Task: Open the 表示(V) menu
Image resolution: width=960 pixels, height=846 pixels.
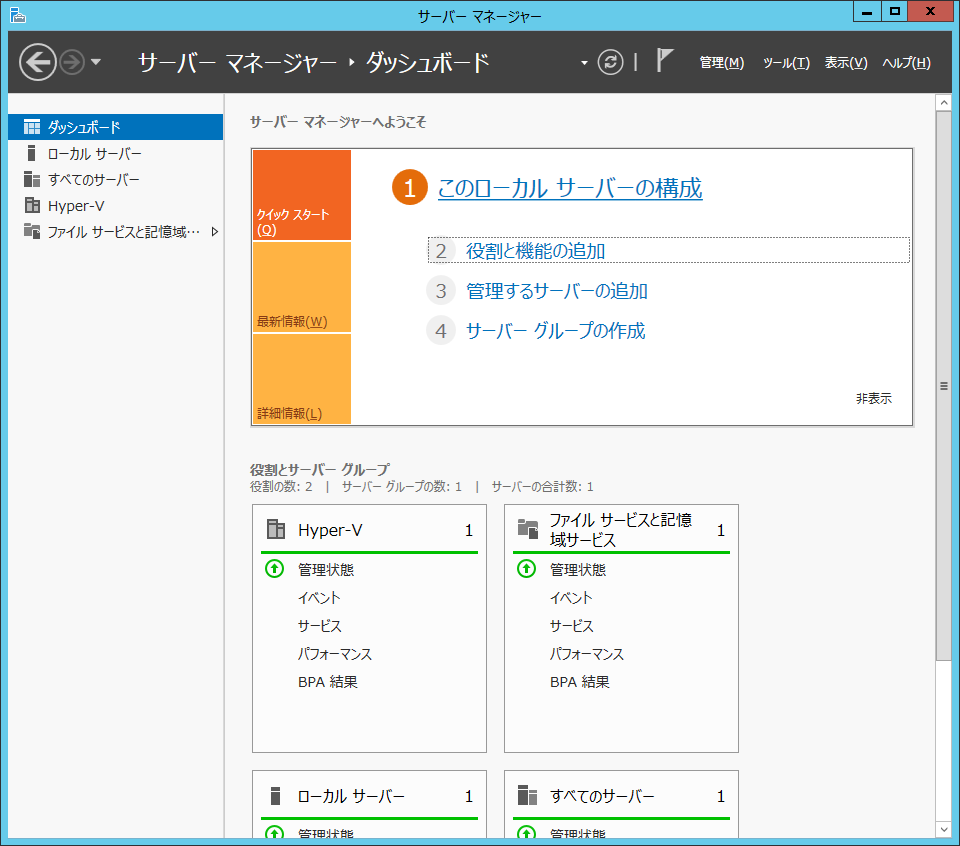Action: coord(846,62)
